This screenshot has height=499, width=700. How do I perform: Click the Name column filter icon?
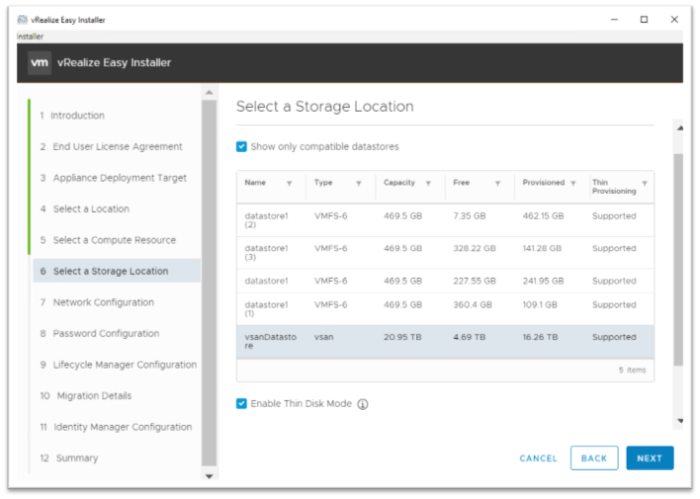(289, 184)
